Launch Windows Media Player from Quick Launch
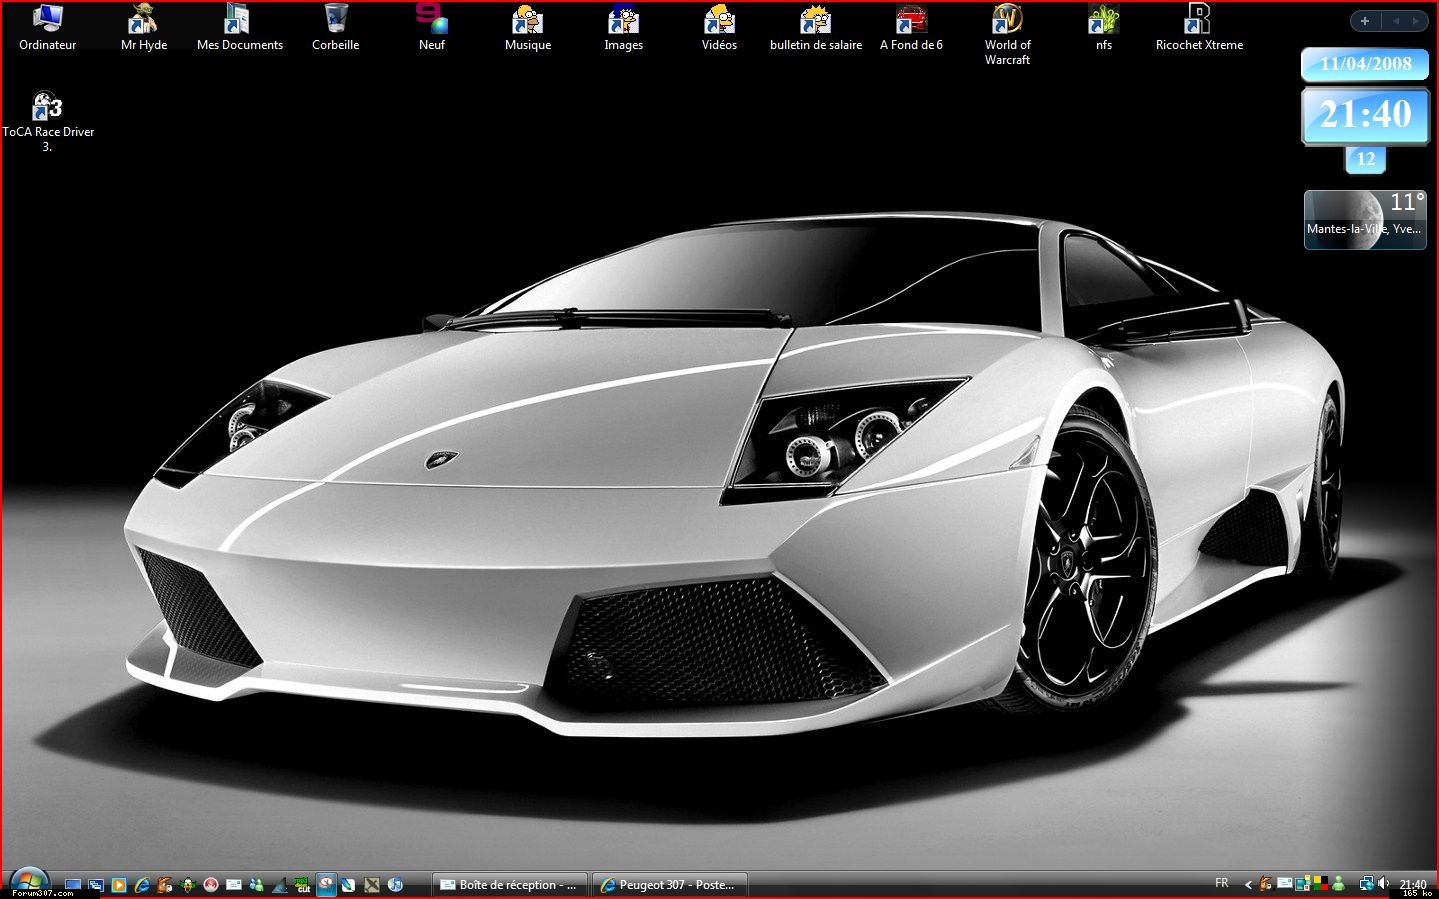The height and width of the screenshot is (899, 1439). click(119, 885)
